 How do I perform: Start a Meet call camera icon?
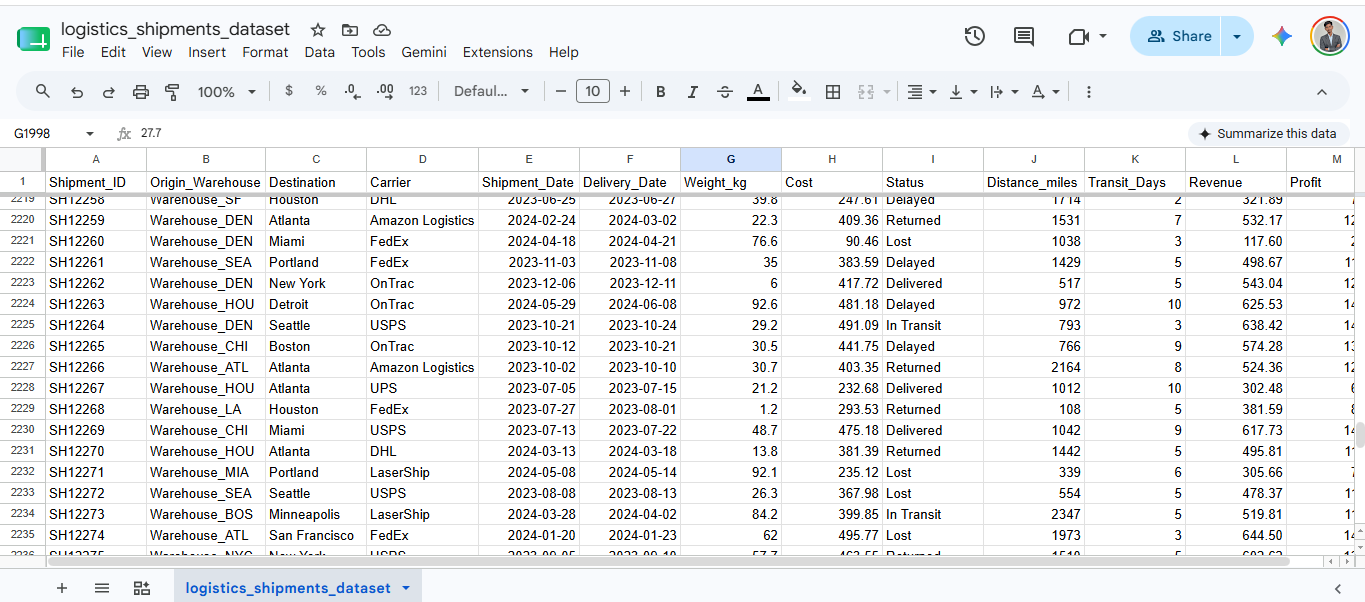point(1078,36)
